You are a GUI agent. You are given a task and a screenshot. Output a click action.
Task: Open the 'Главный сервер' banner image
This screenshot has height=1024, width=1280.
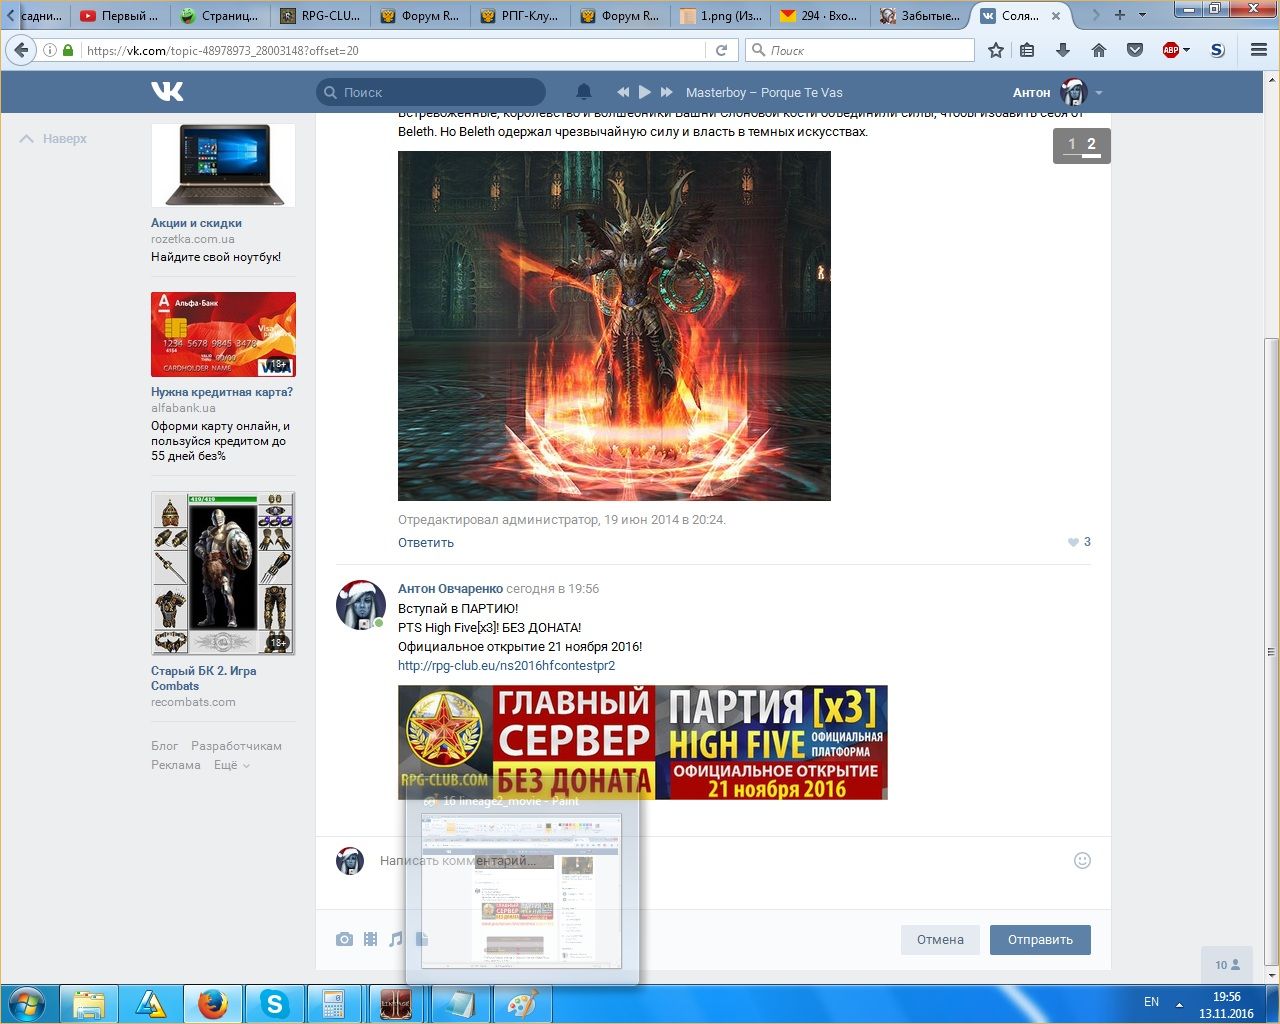pyautogui.click(x=643, y=742)
